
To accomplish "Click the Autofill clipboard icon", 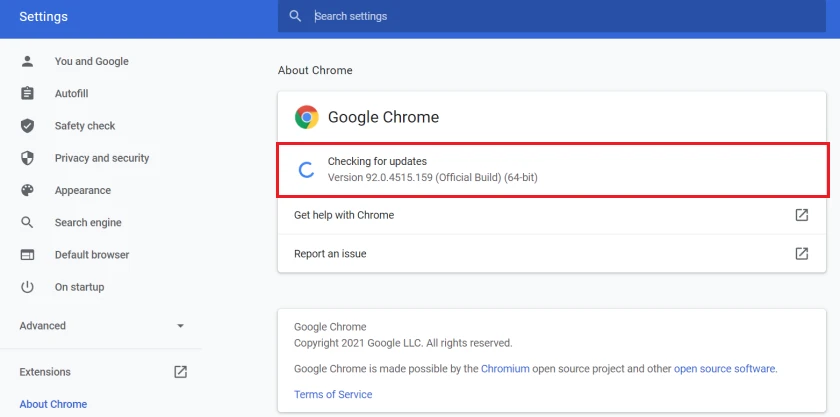I will tap(28, 94).
